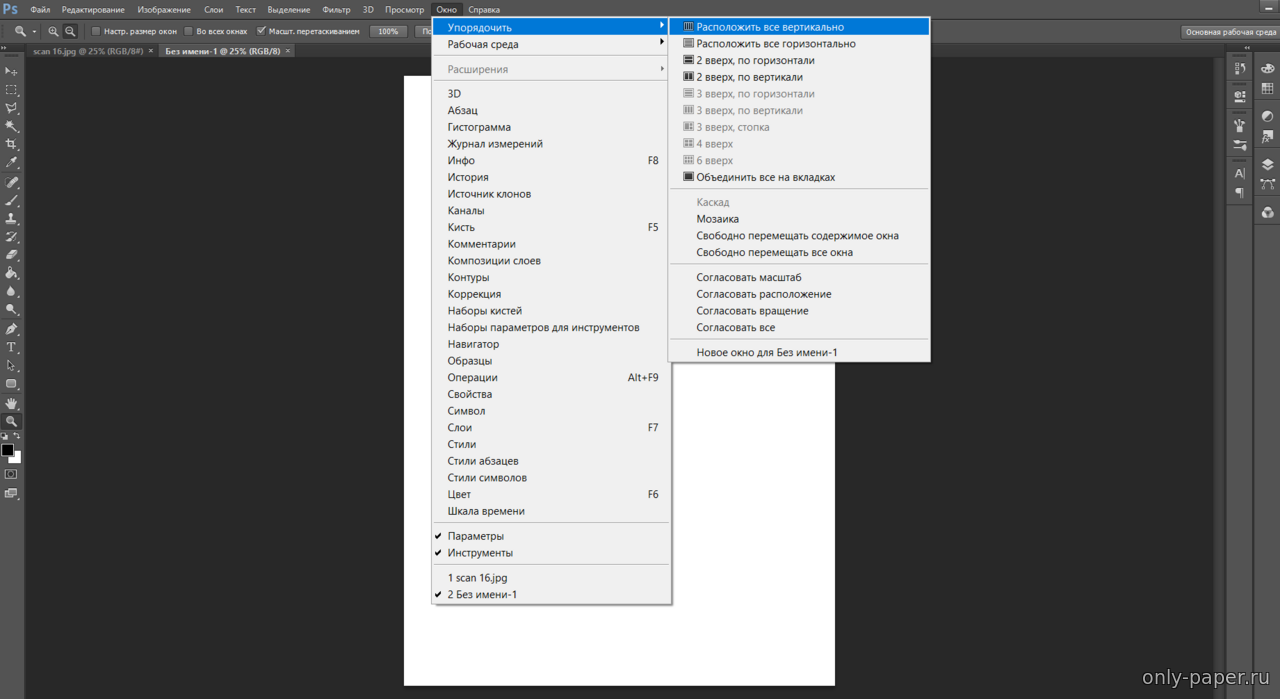
Task: Switch to checked document '2 Без имени-1'
Action: tap(552, 595)
